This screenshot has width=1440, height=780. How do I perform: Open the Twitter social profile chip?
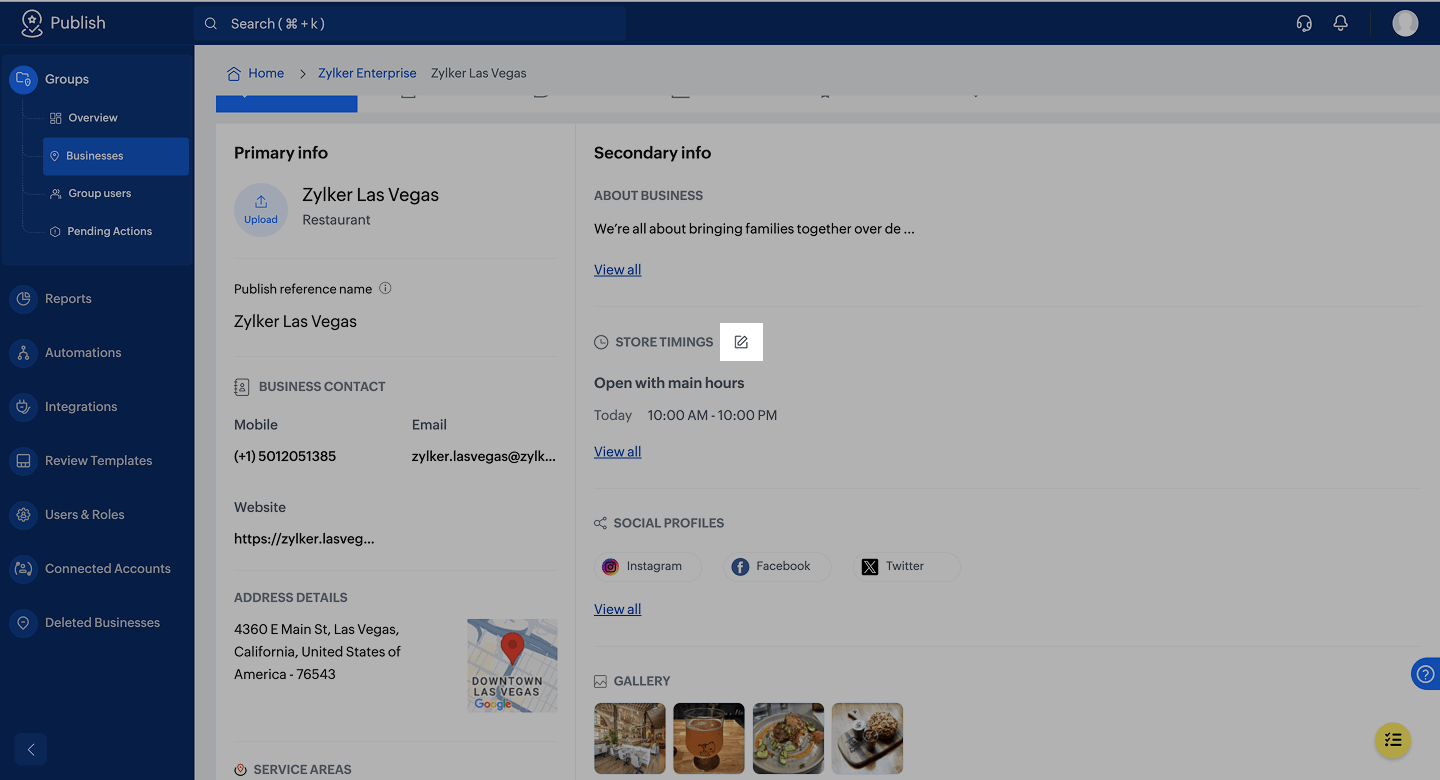907,567
